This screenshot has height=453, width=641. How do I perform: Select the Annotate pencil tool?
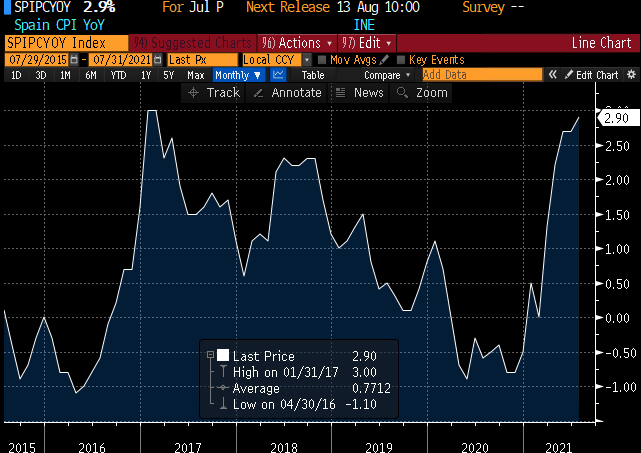click(x=285, y=92)
